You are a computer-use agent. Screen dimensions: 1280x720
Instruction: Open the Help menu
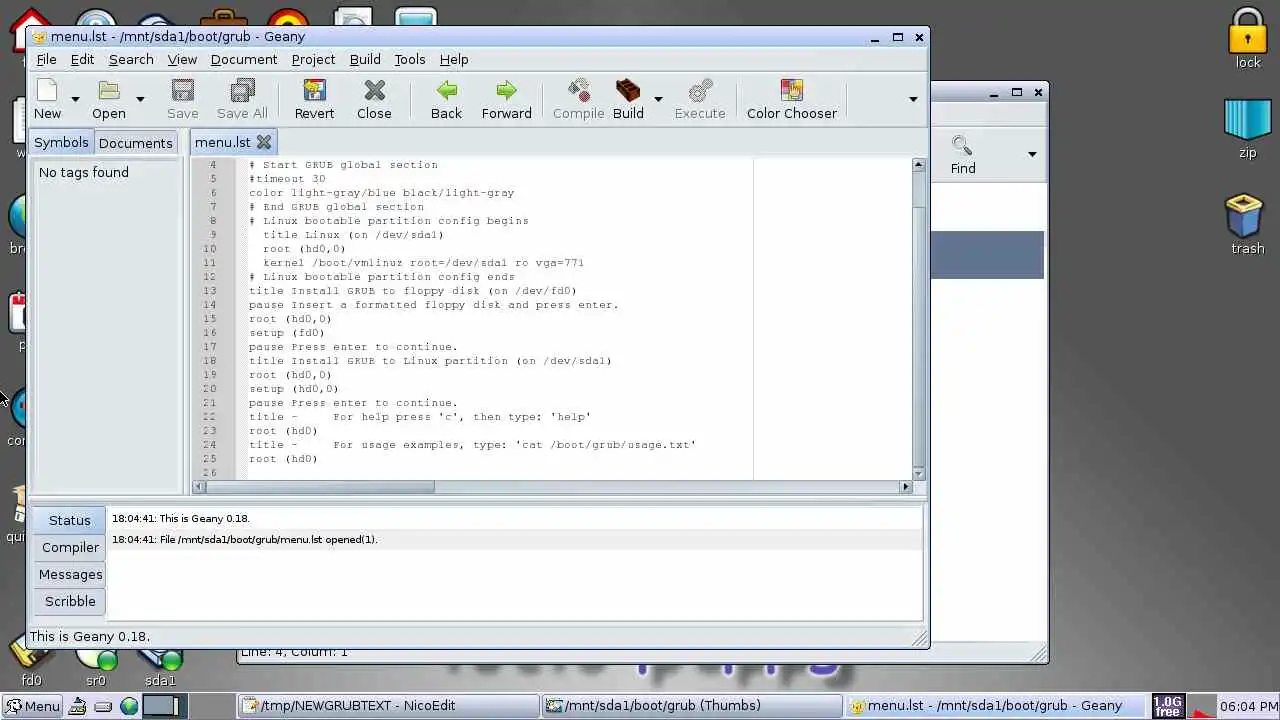point(454,59)
